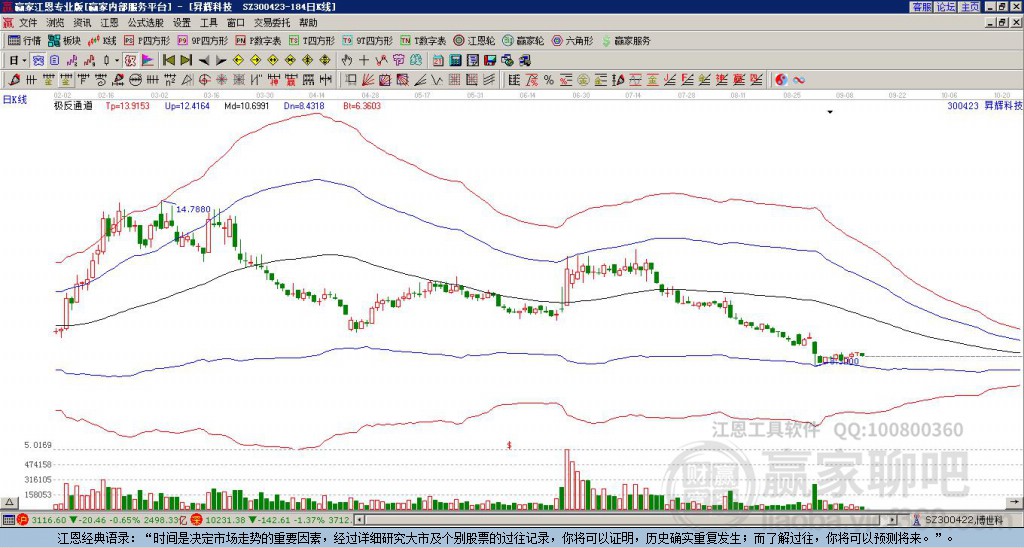Viewport: 1024px width, 548px height.
Task: Jump to first bar icon
Action: [x=168, y=60]
